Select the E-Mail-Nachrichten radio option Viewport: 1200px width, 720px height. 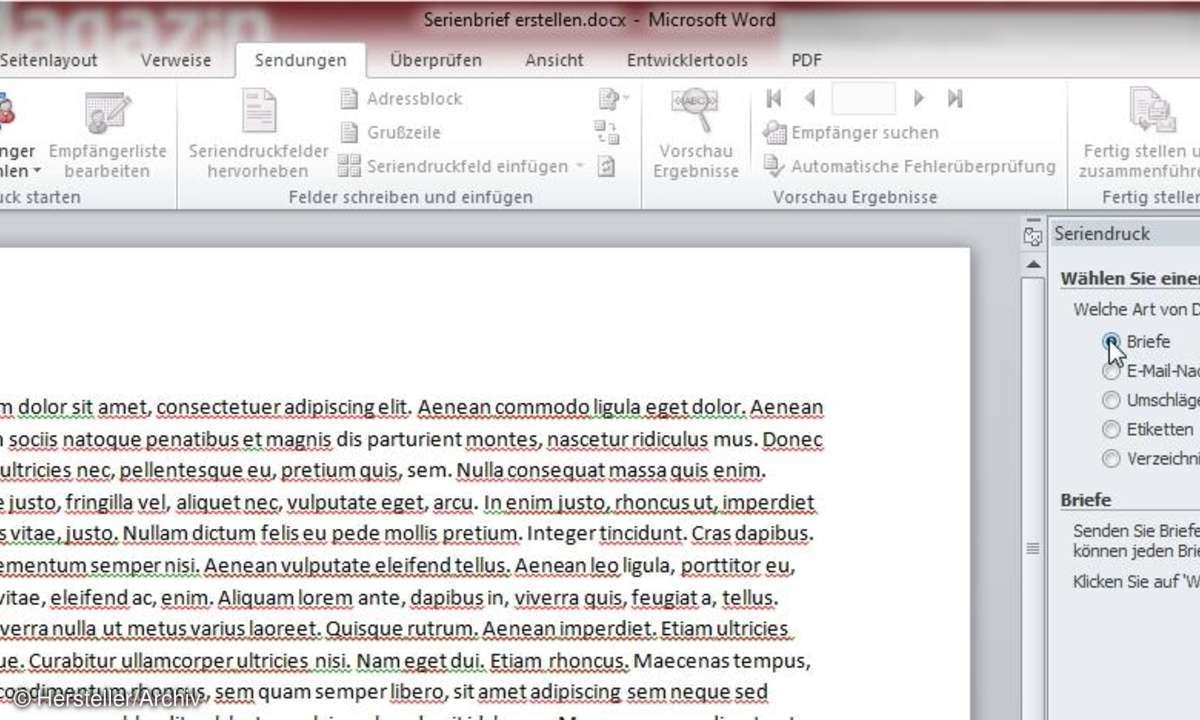(x=1111, y=371)
